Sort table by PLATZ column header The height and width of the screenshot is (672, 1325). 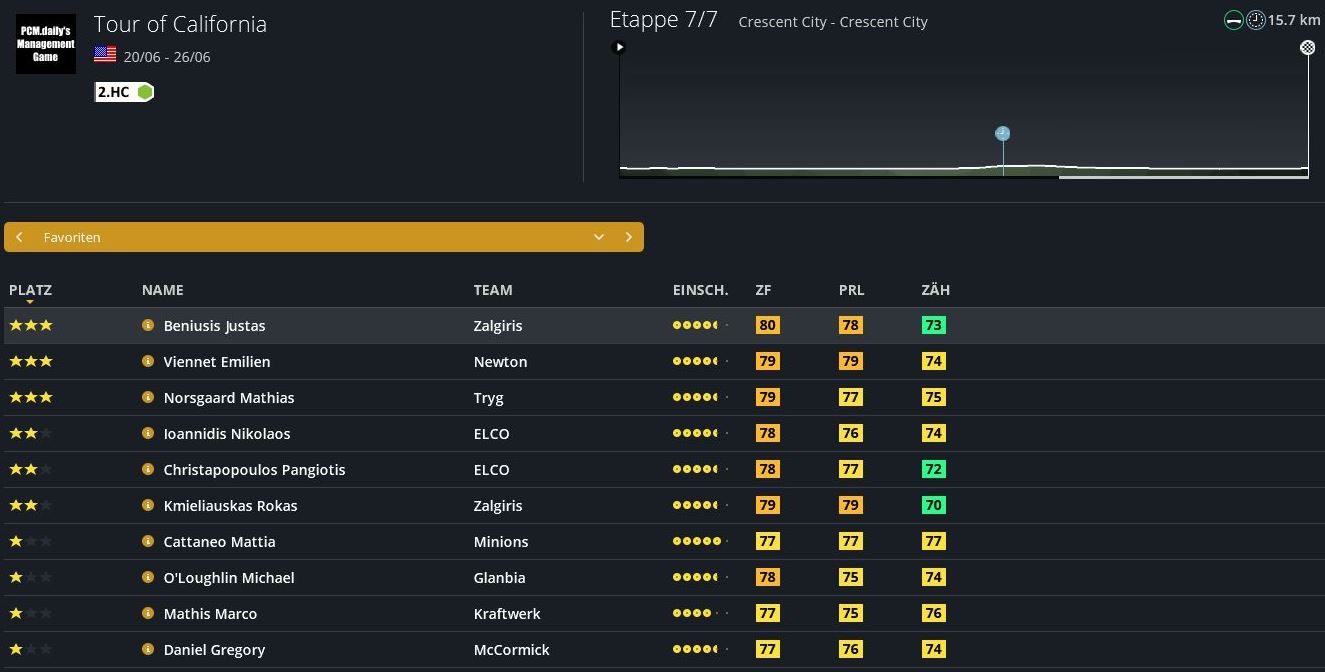coord(30,290)
